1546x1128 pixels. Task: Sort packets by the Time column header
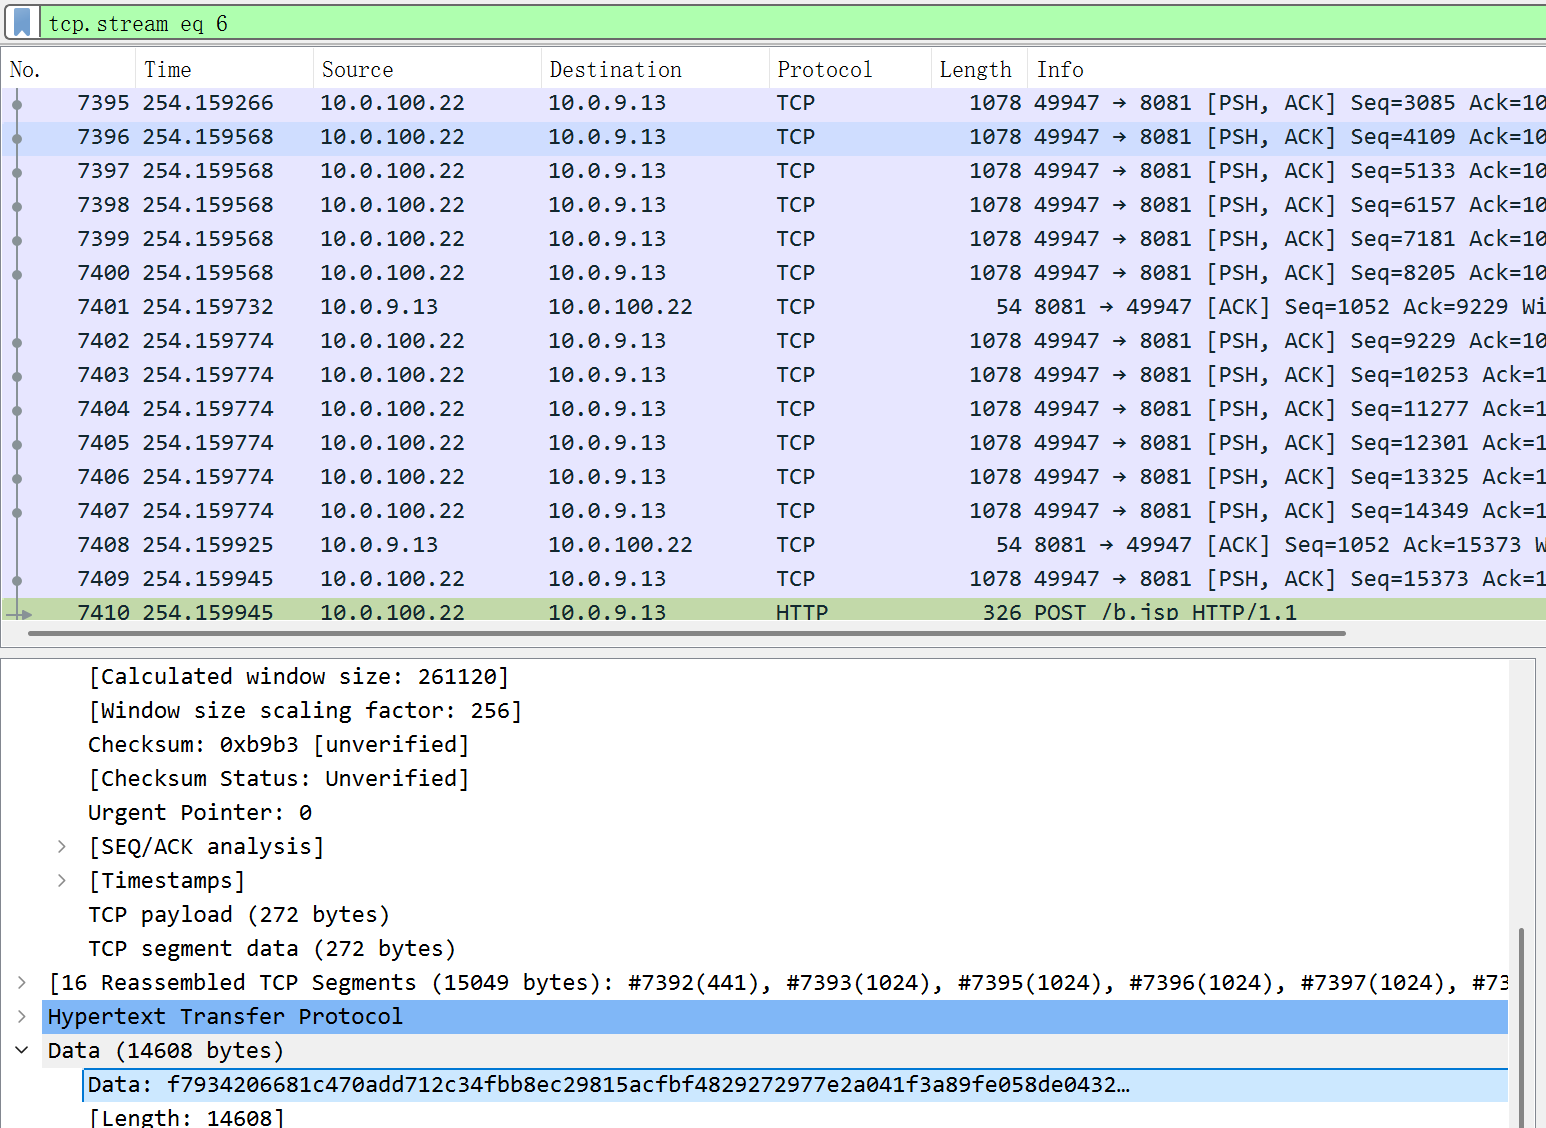point(224,70)
